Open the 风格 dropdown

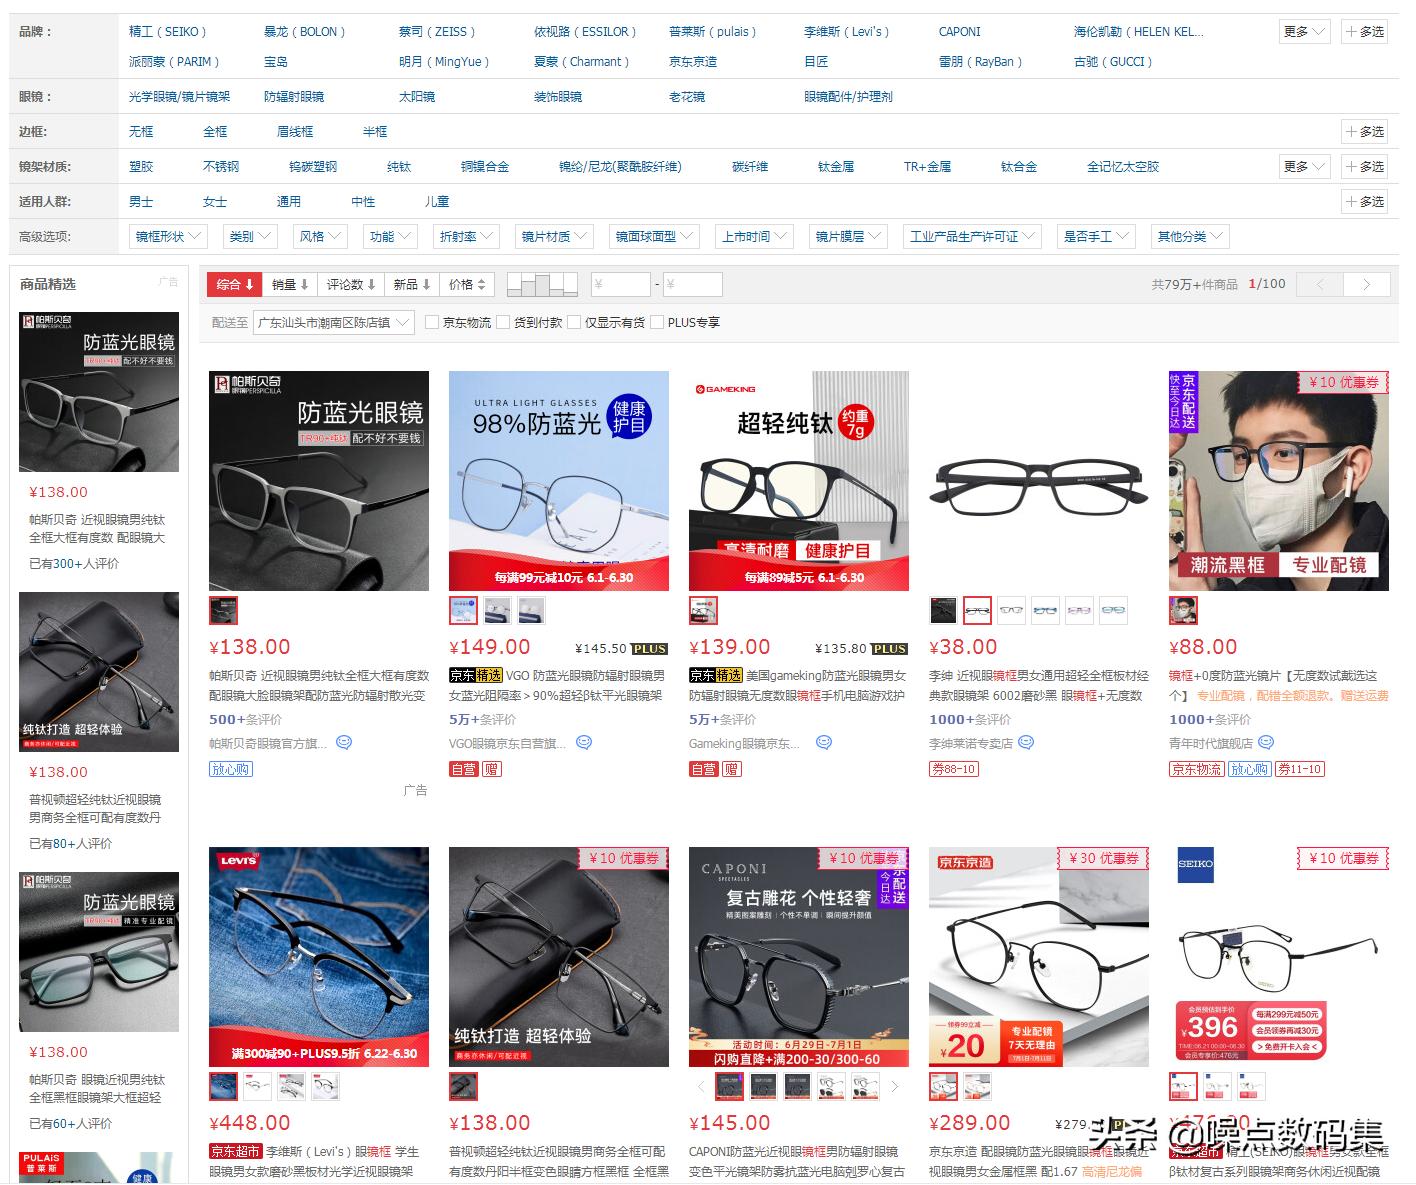coord(319,237)
